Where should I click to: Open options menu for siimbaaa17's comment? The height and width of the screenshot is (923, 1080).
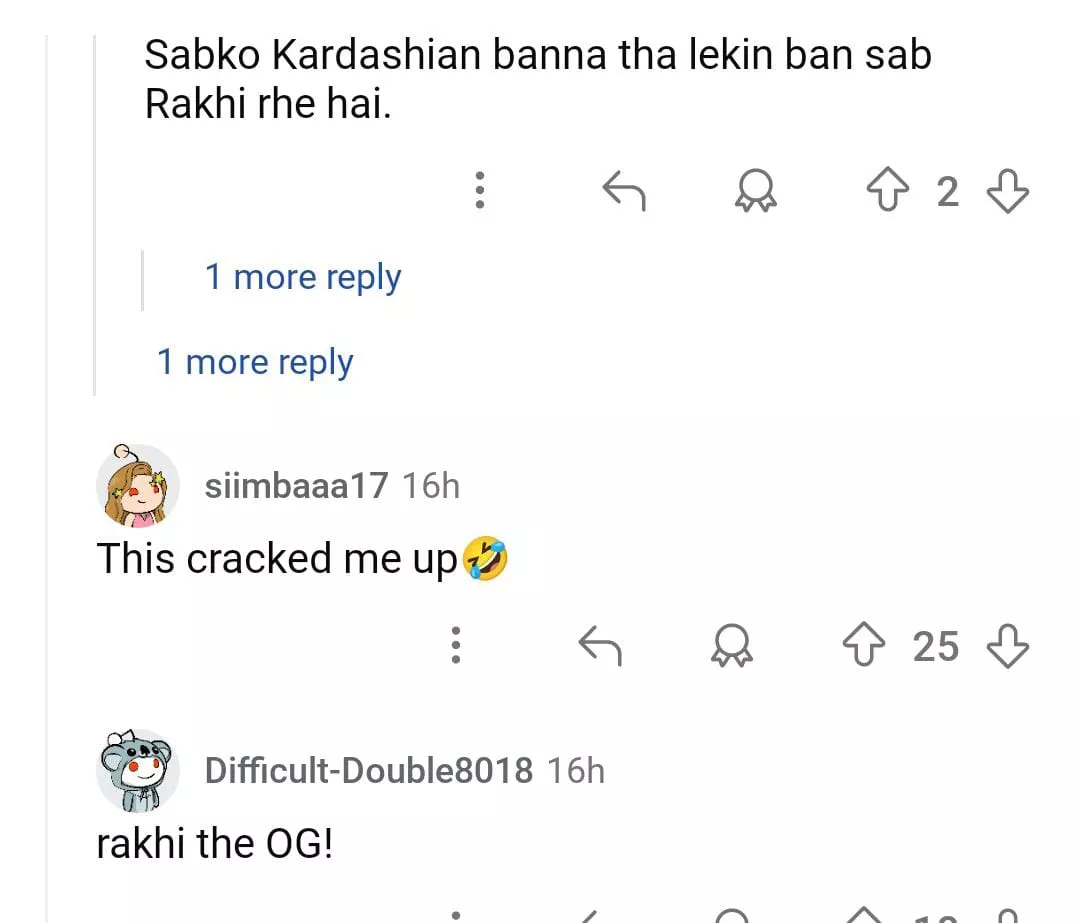pyautogui.click(x=456, y=646)
